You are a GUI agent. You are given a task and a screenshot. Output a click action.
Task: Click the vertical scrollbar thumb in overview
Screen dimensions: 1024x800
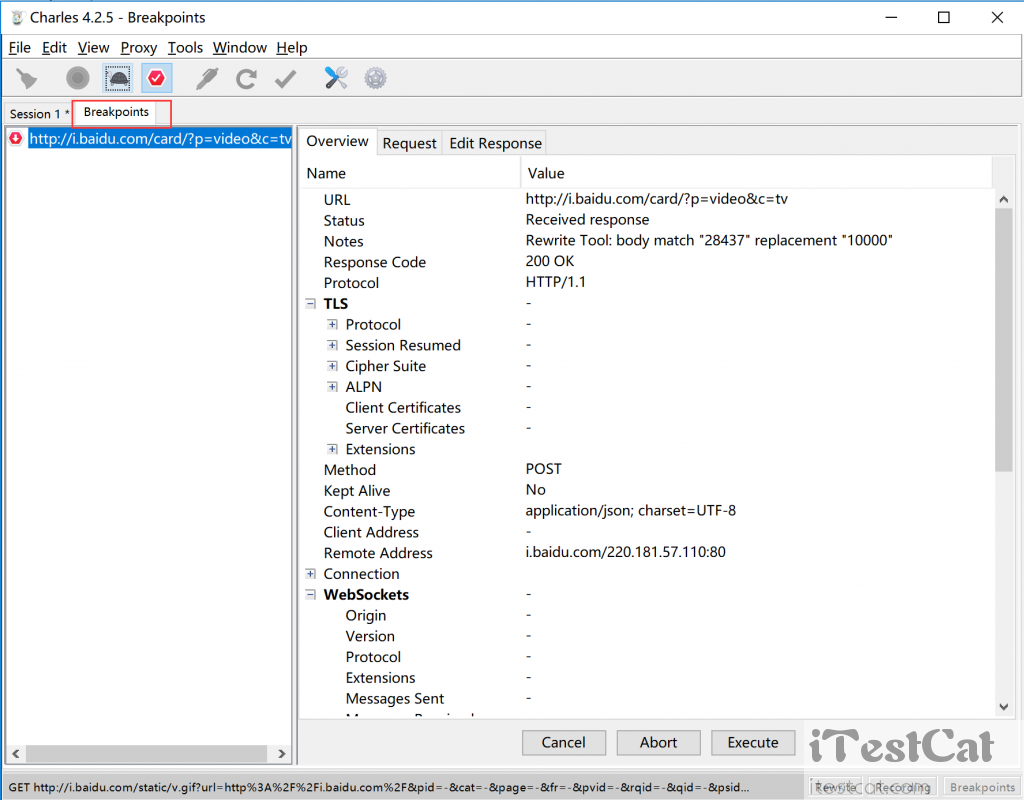coord(1004,340)
